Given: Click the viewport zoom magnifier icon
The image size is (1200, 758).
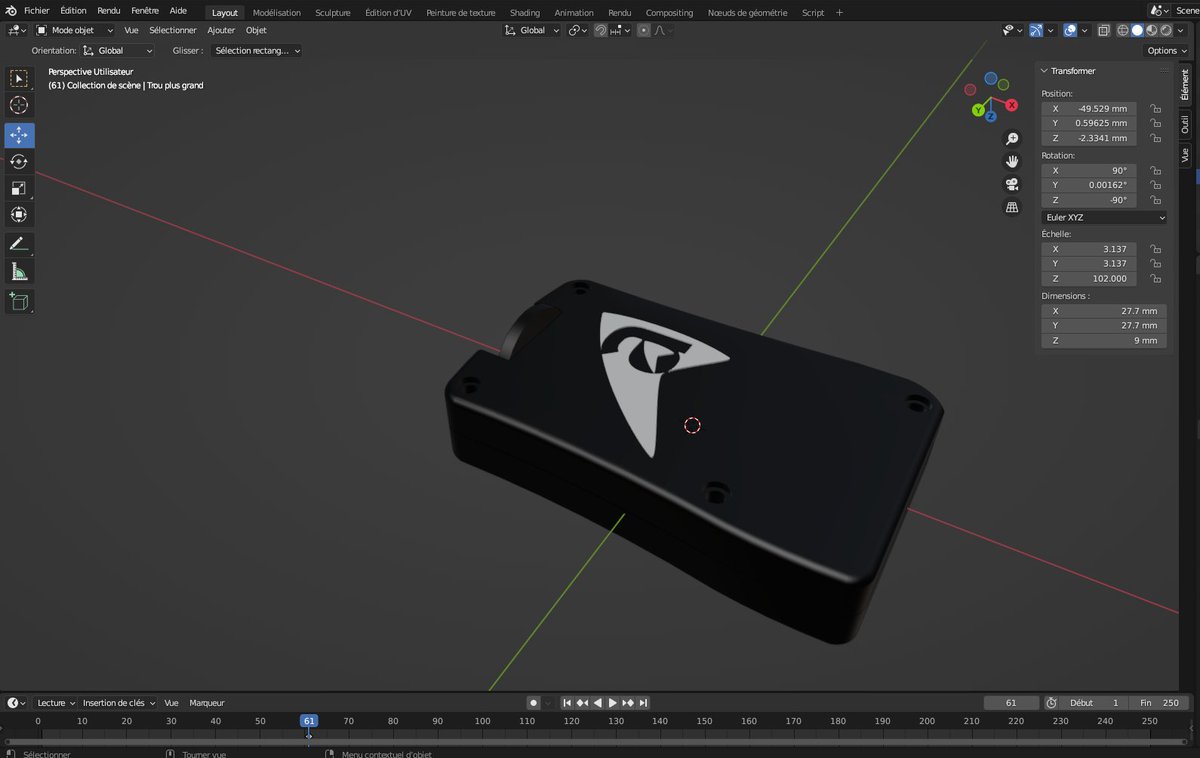Looking at the screenshot, I should pos(1011,138).
